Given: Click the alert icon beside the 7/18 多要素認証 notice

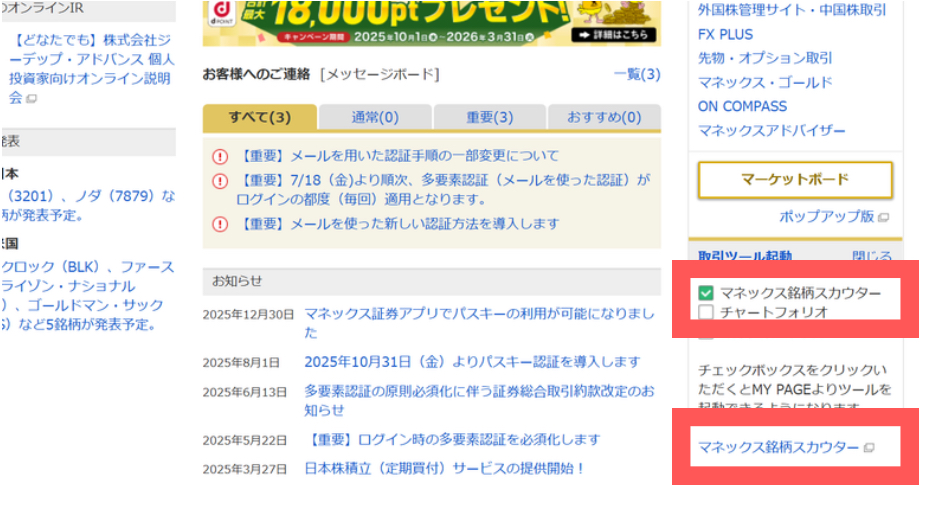Looking at the screenshot, I should coord(220,181).
